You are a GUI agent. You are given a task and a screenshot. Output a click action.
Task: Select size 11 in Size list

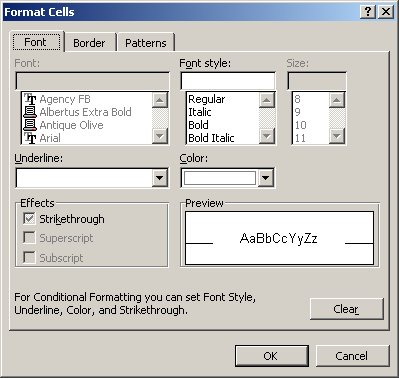[300, 138]
